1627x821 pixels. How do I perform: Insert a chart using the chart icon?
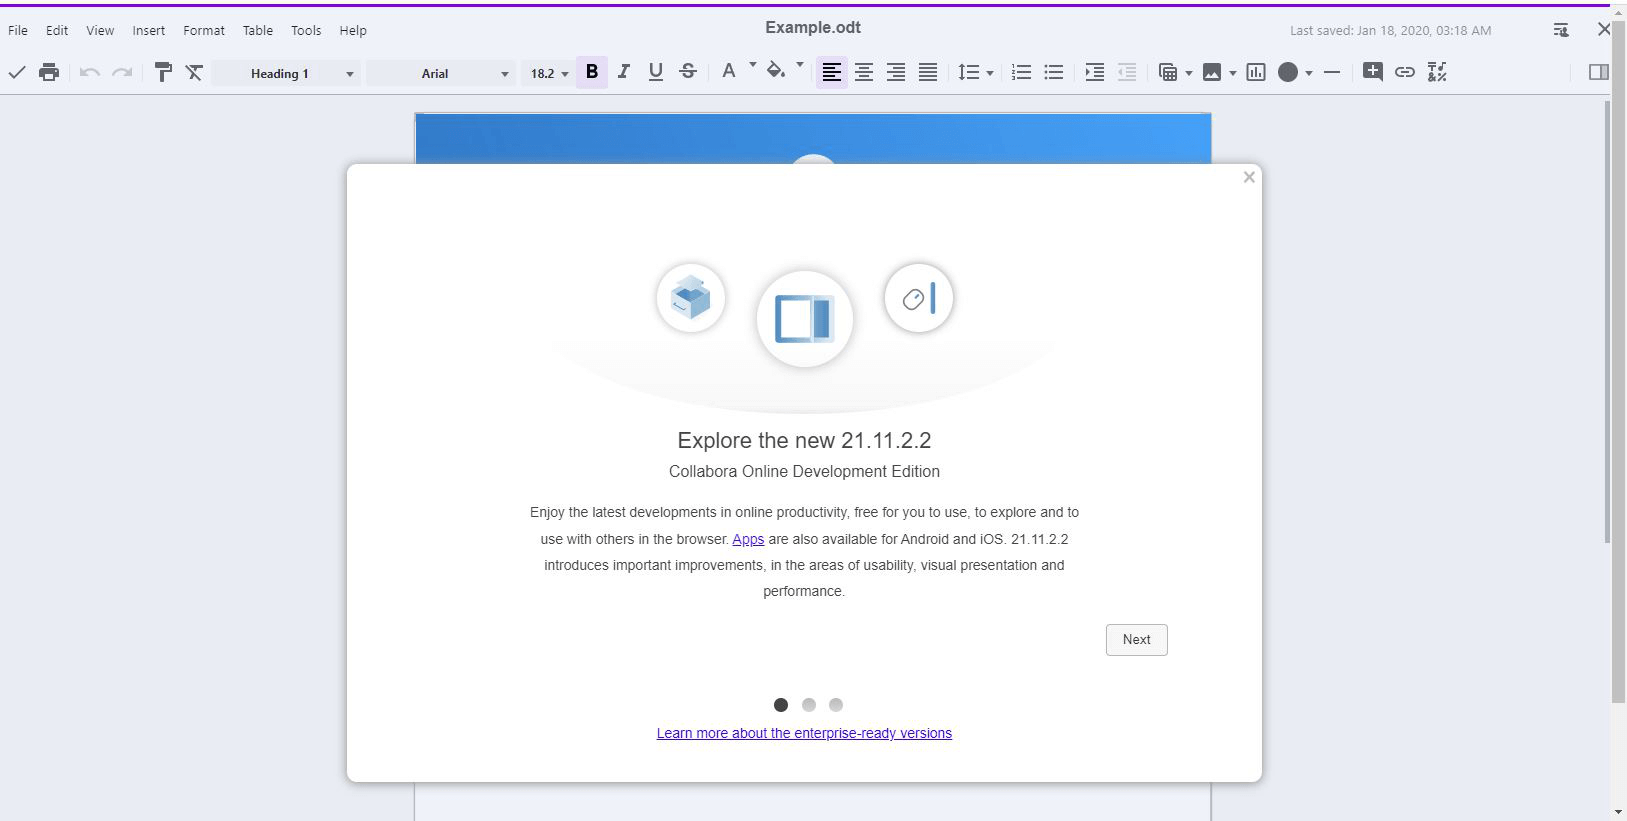[1256, 72]
